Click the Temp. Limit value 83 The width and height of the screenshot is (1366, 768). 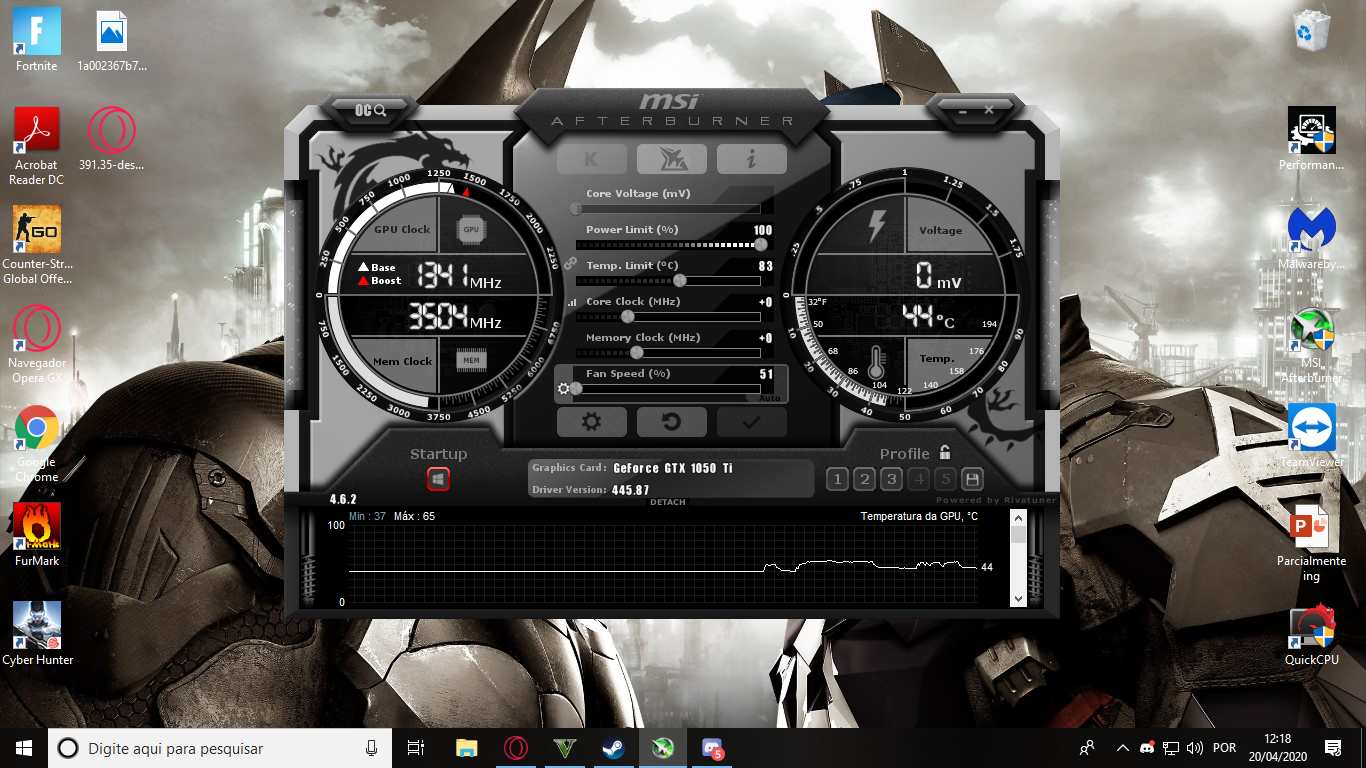click(x=766, y=266)
